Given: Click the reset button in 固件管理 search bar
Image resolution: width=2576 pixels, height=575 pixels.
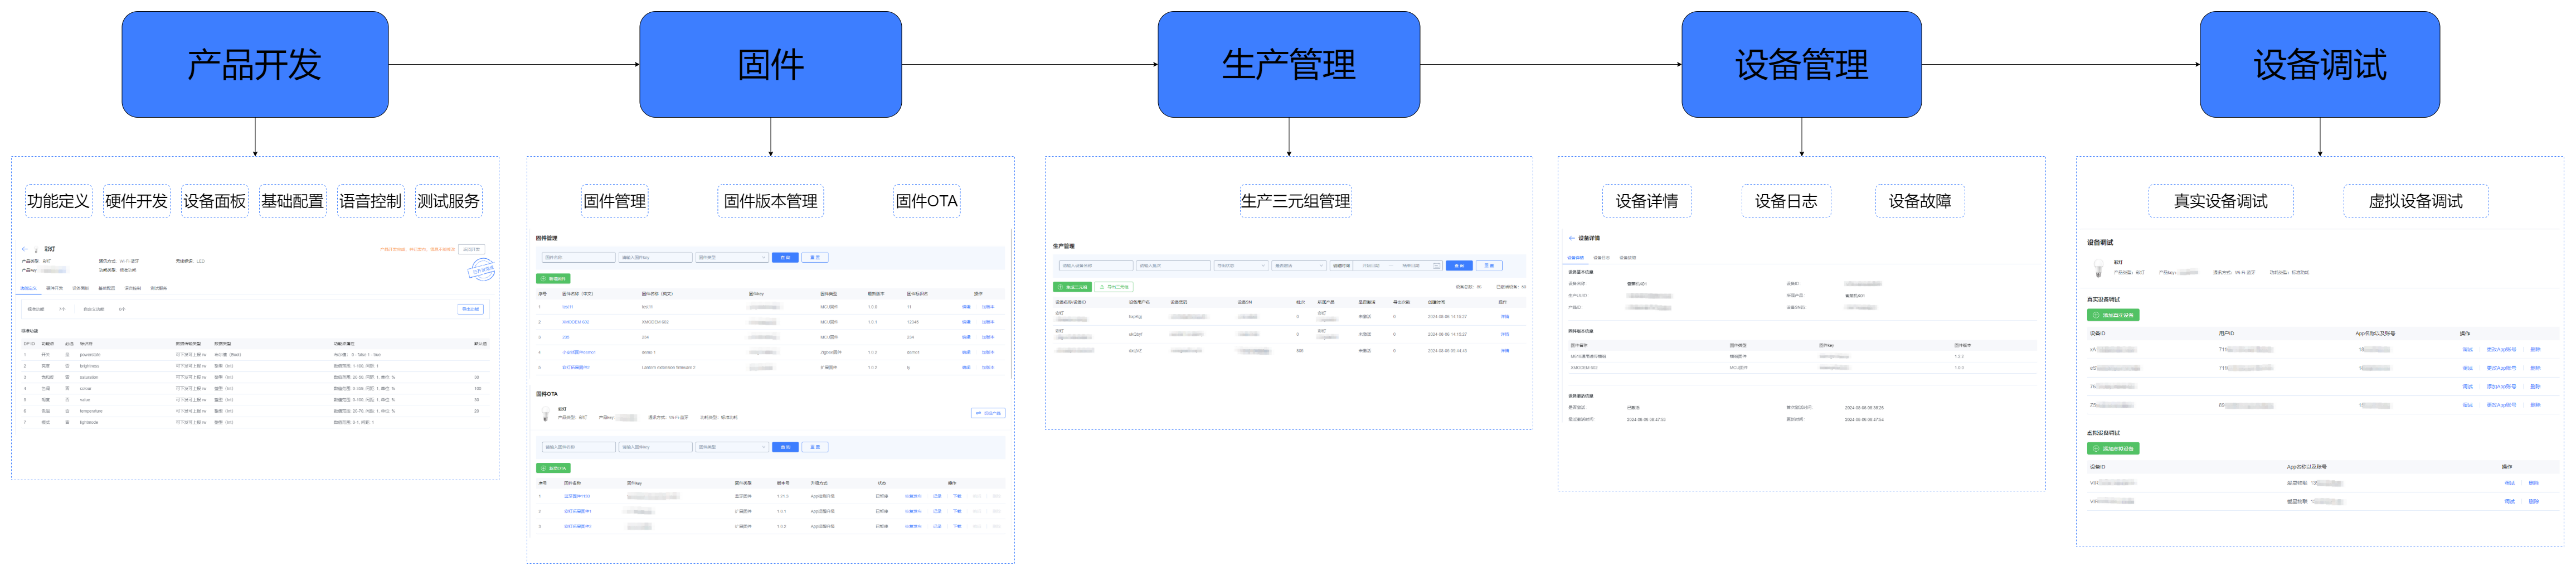Looking at the screenshot, I should point(815,257).
